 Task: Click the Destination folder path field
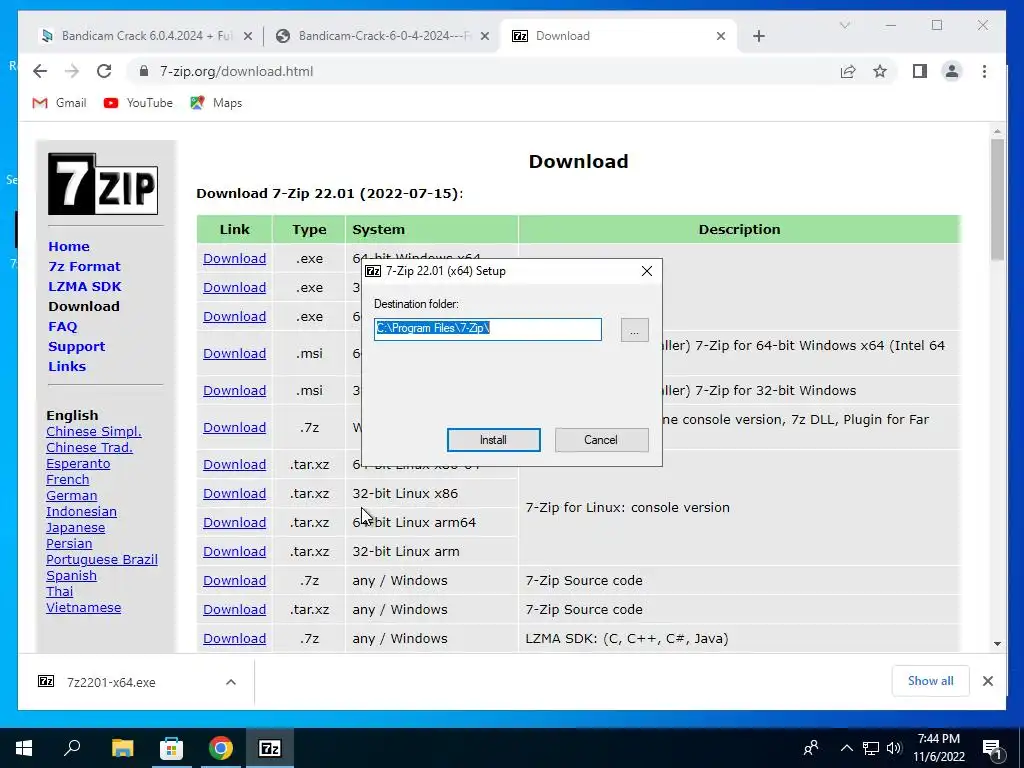pyautogui.click(x=487, y=329)
